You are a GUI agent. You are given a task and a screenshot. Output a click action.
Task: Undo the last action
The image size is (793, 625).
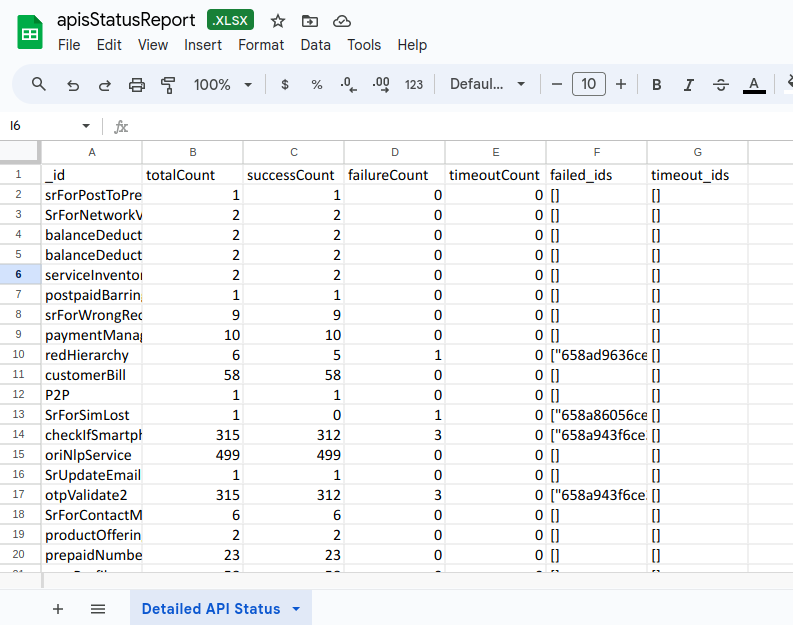72,85
